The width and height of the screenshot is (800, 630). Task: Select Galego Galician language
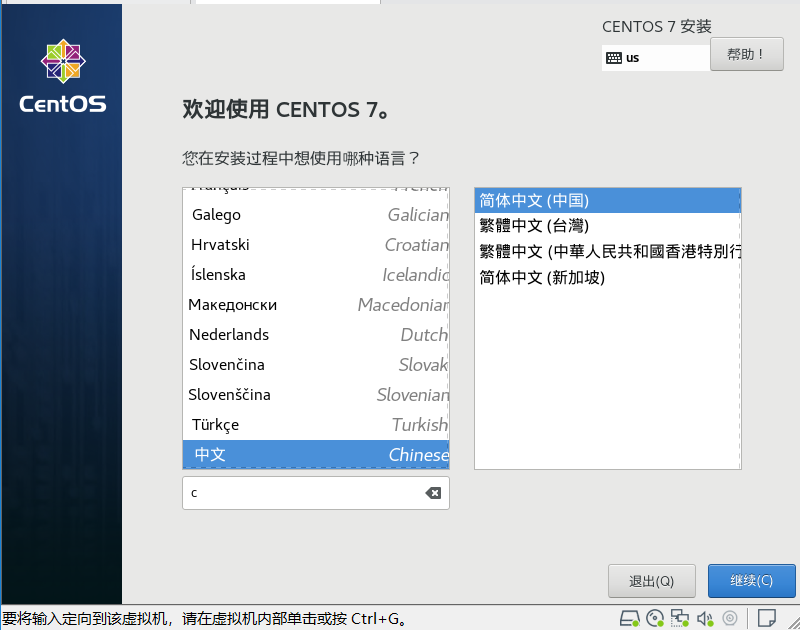pyautogui.click(x=316, y=215)
